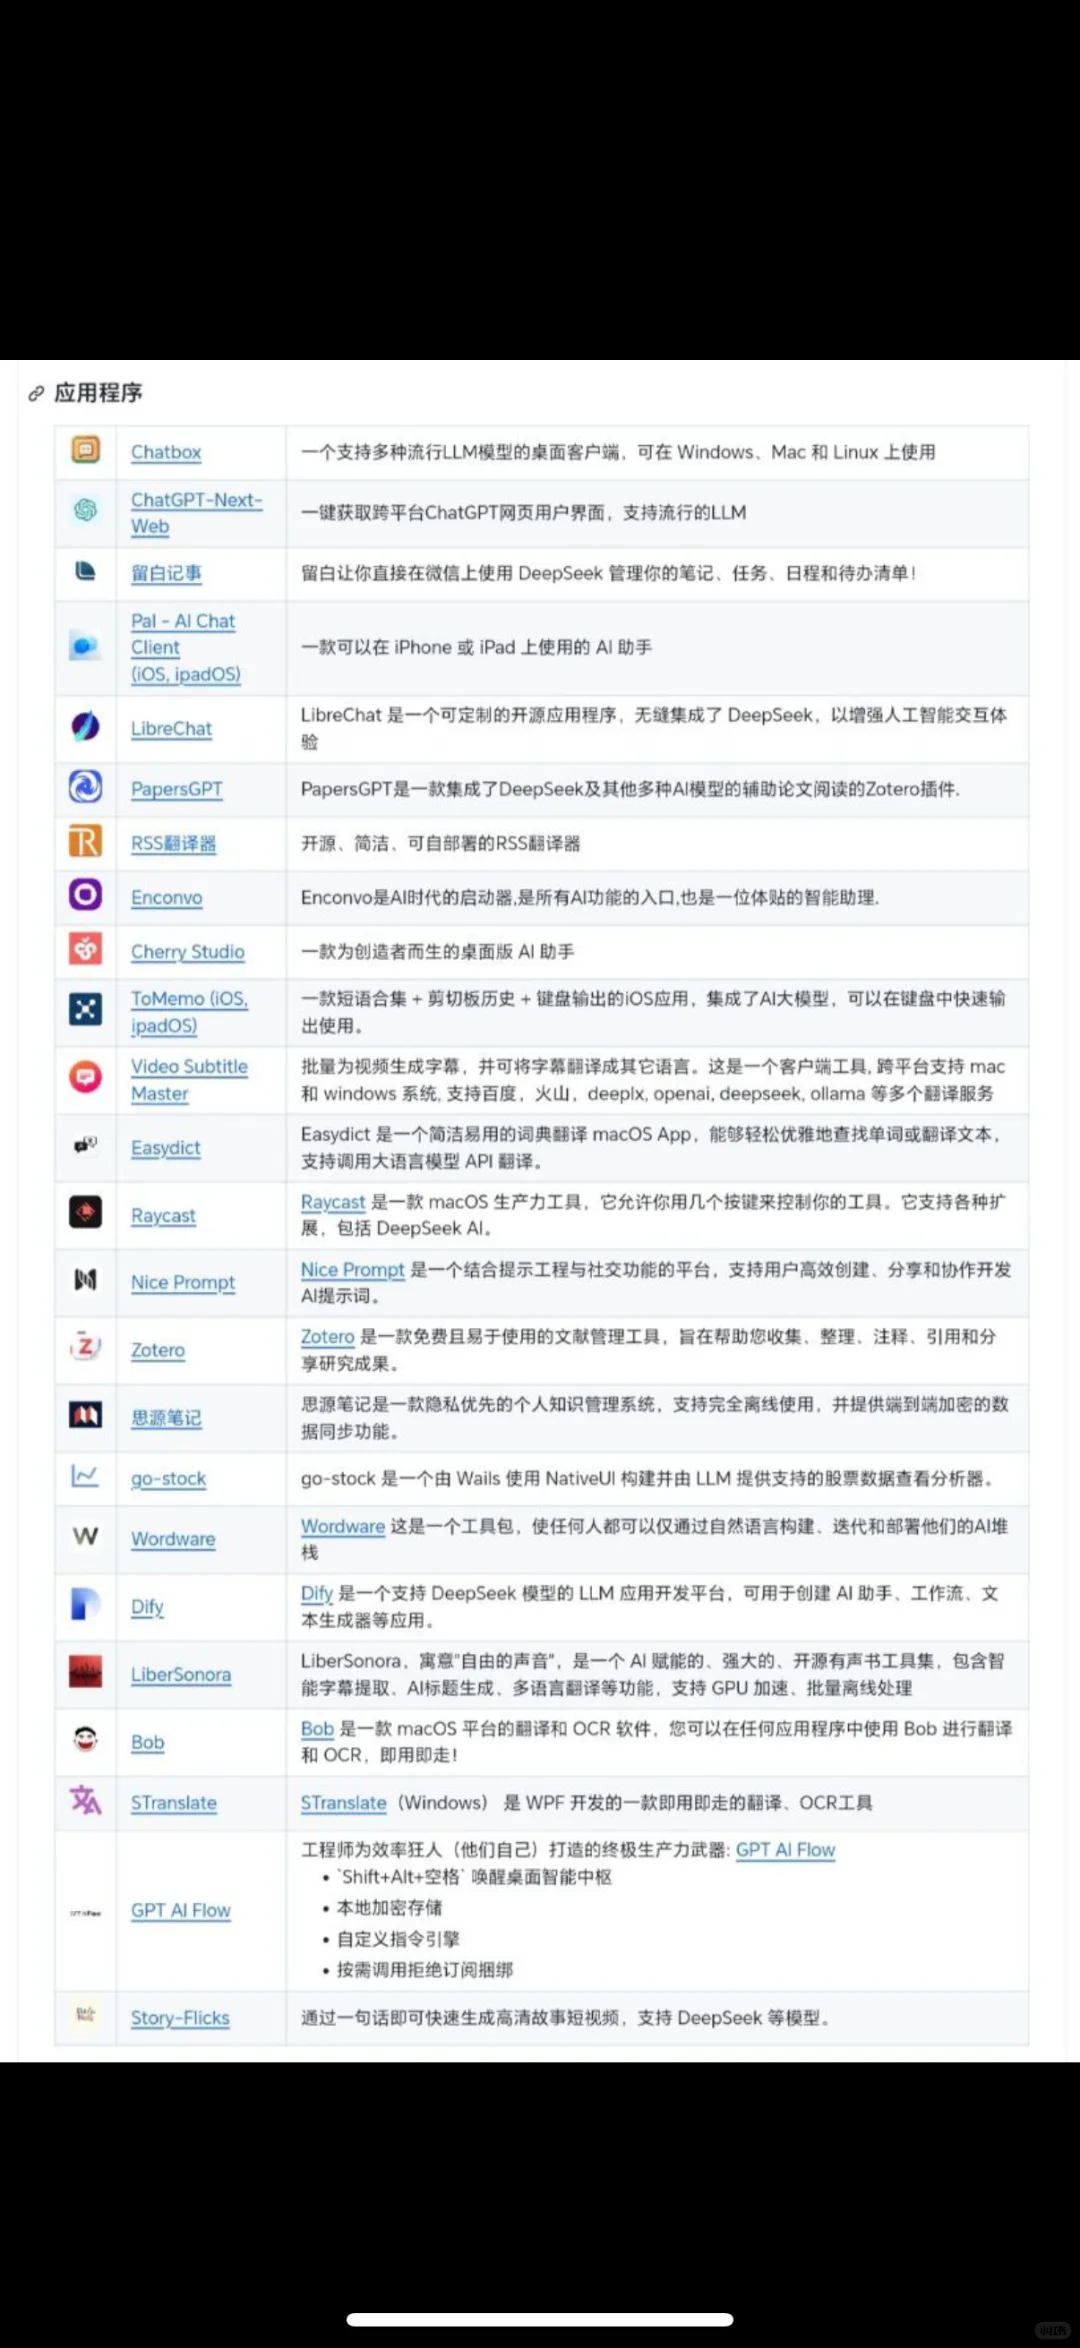Click Raycast link inside its description

333,1202
